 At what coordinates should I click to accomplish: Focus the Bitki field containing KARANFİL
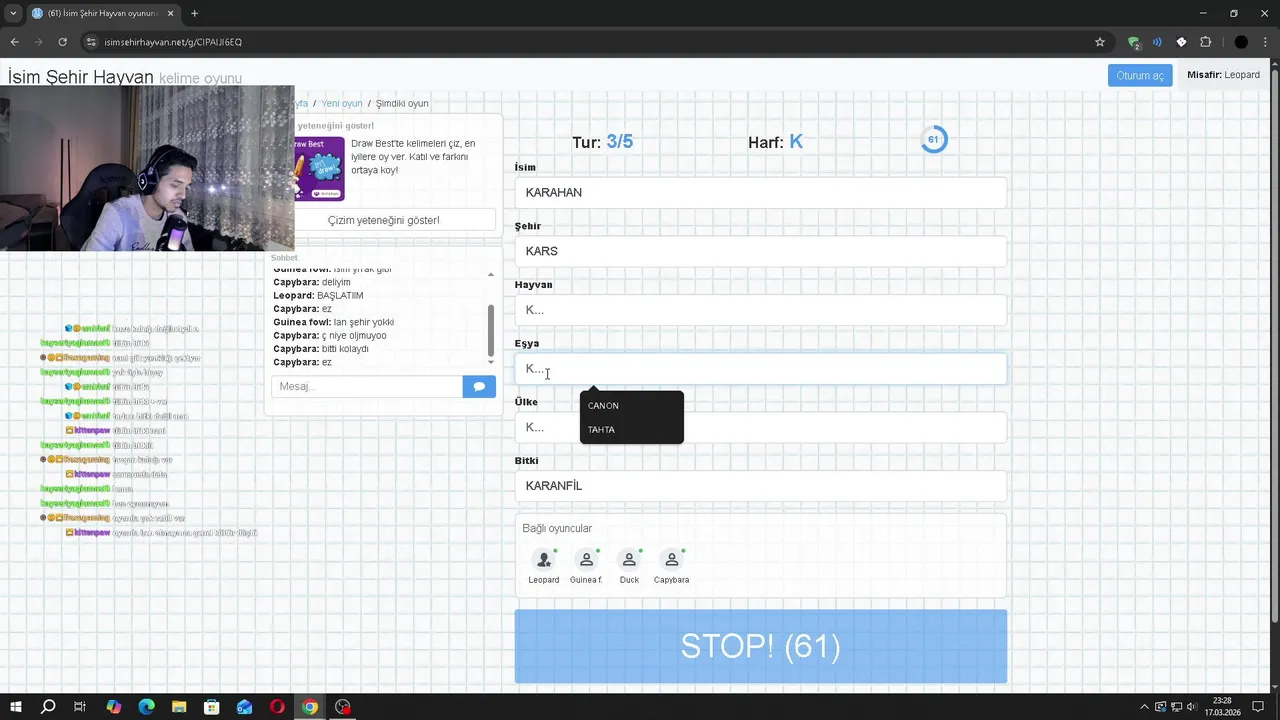point(761,486)
